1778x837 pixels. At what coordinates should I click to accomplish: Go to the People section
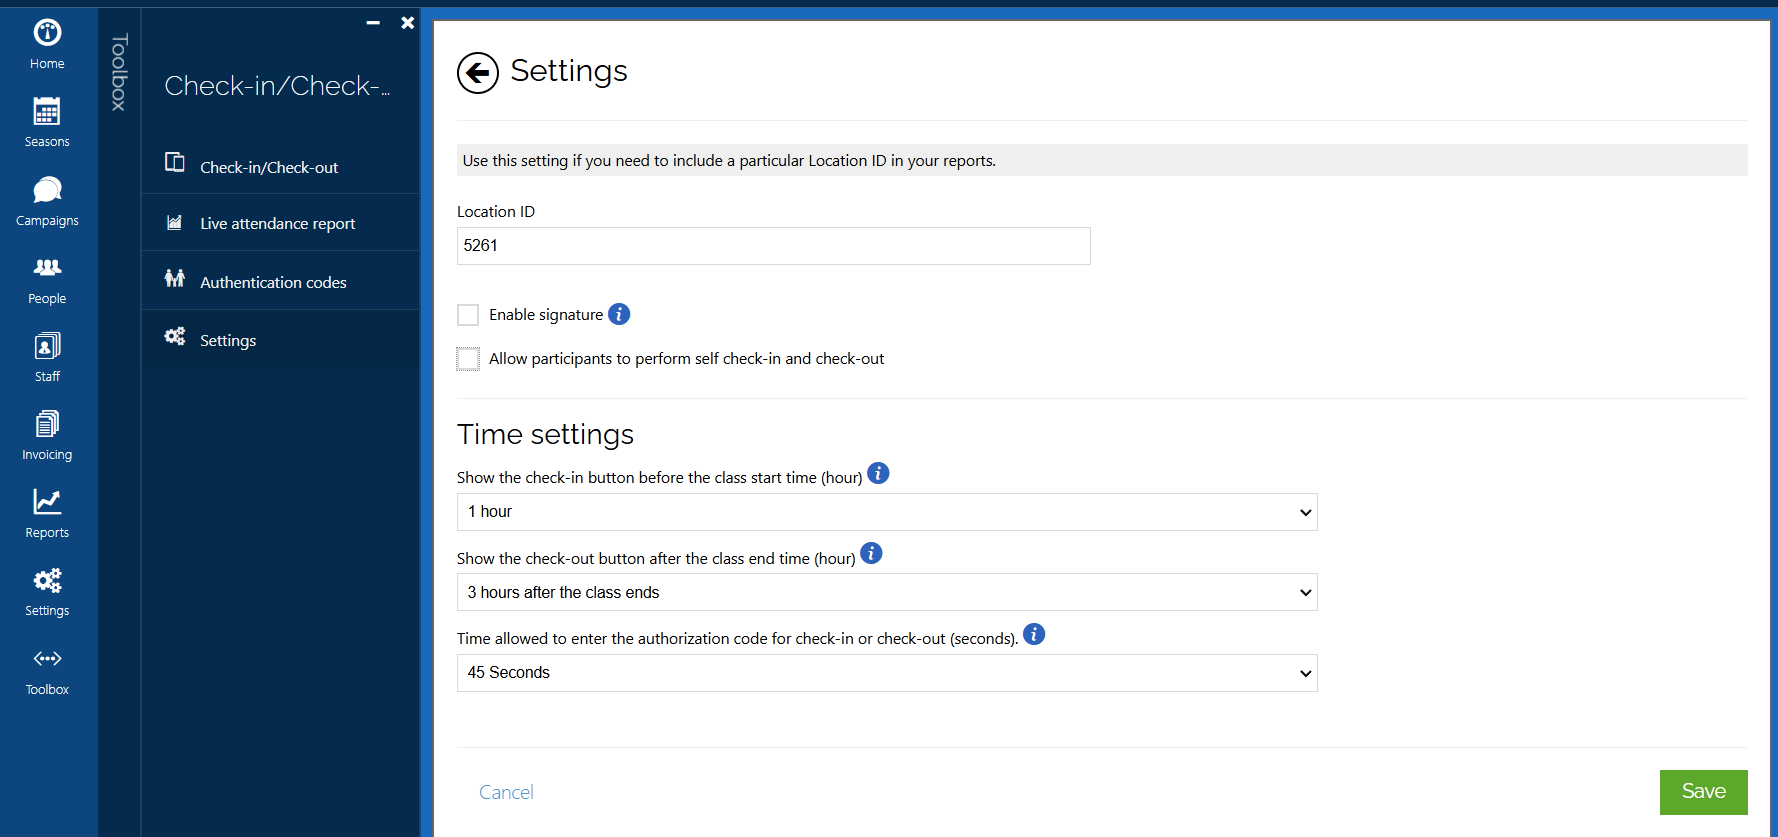47,268
